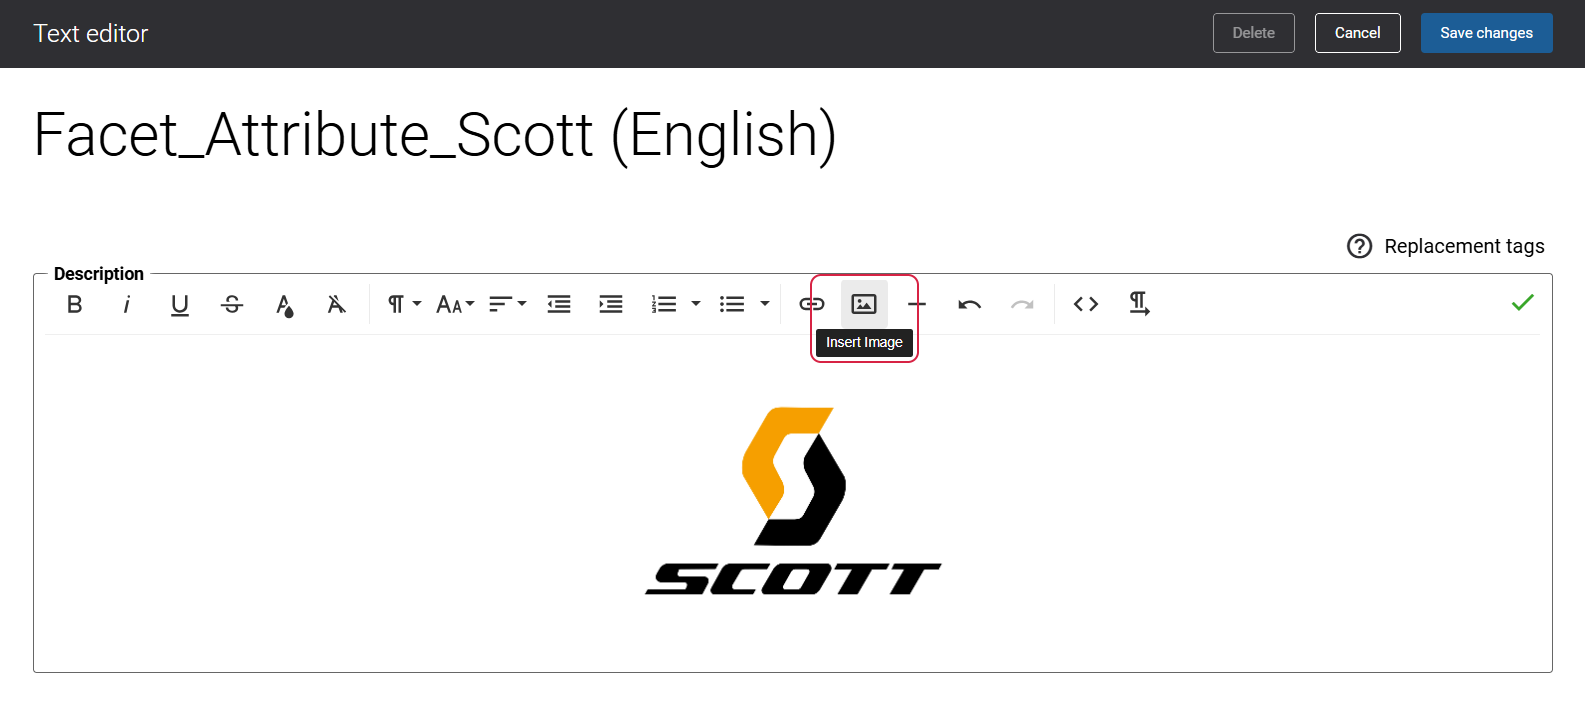Open the text alignment dropdown
The image size is (1585, 701).
tap(507, 304)
